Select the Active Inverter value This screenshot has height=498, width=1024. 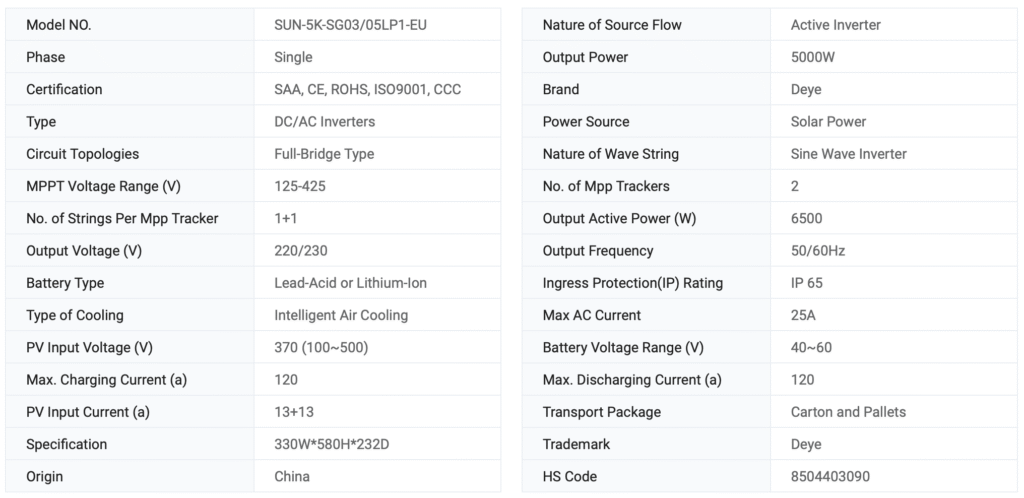coord(836,25)
